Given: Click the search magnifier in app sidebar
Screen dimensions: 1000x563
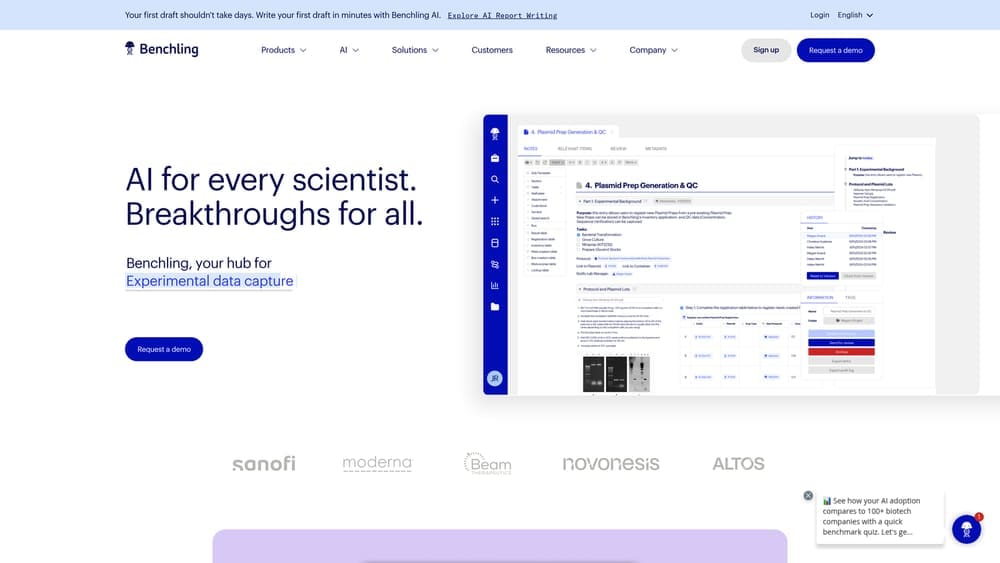Looking at the screenshot, I should (495, 179).
